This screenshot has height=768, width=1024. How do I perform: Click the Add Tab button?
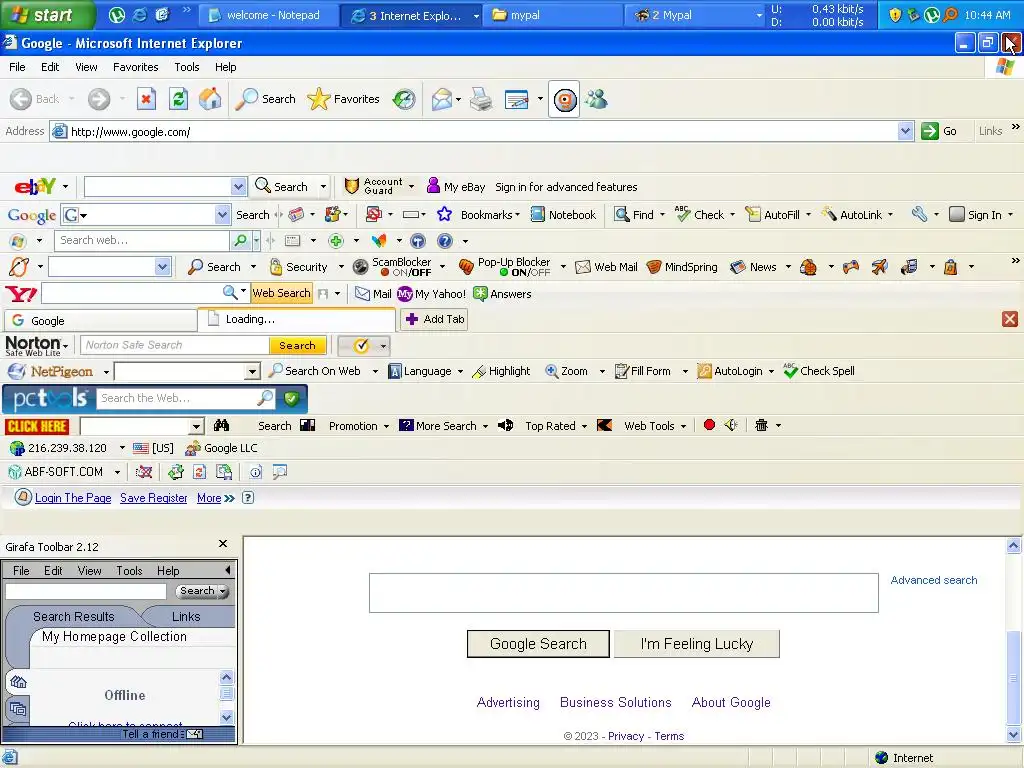[435, 319]
